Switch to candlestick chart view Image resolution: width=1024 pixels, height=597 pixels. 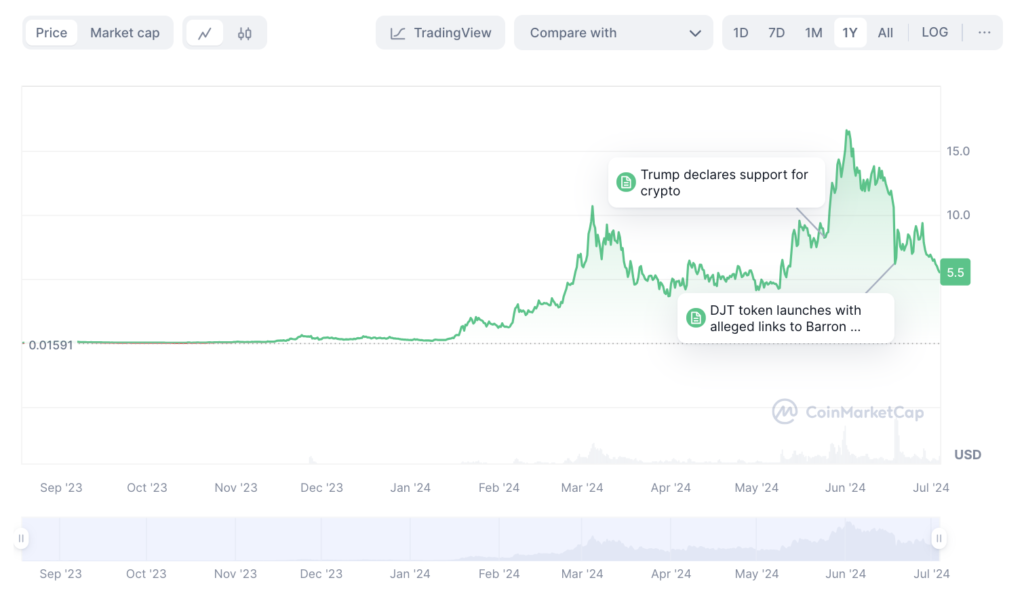(x=245, y=33)
